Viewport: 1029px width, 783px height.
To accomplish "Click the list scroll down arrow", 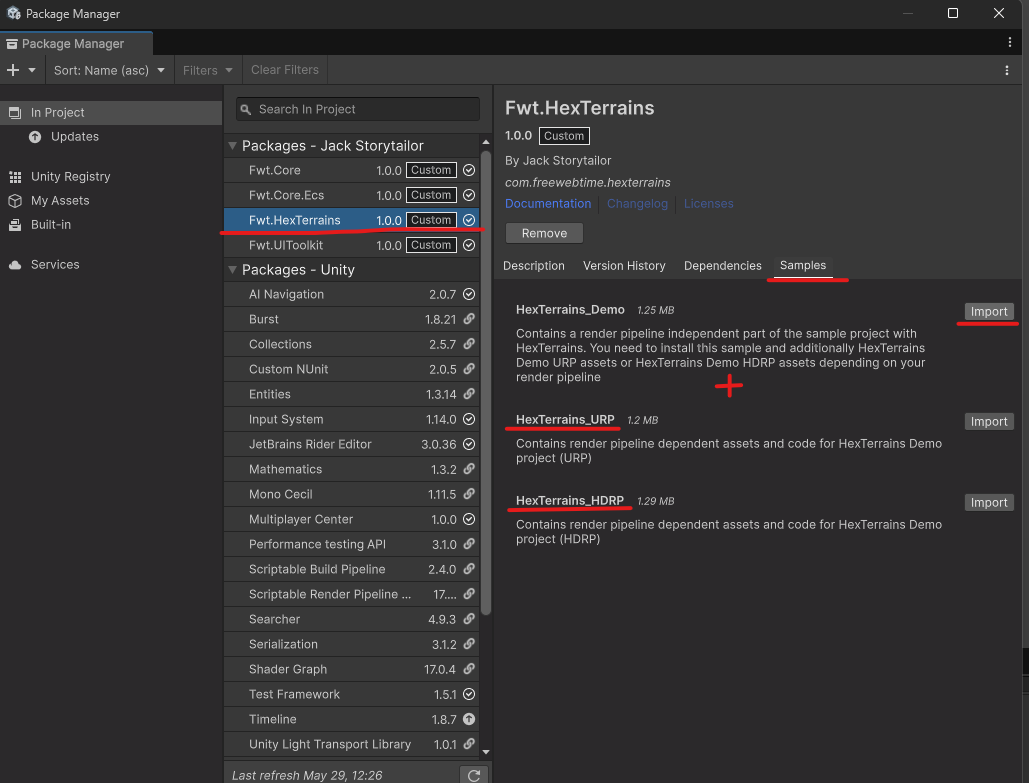I will click(x=486, y=752).
